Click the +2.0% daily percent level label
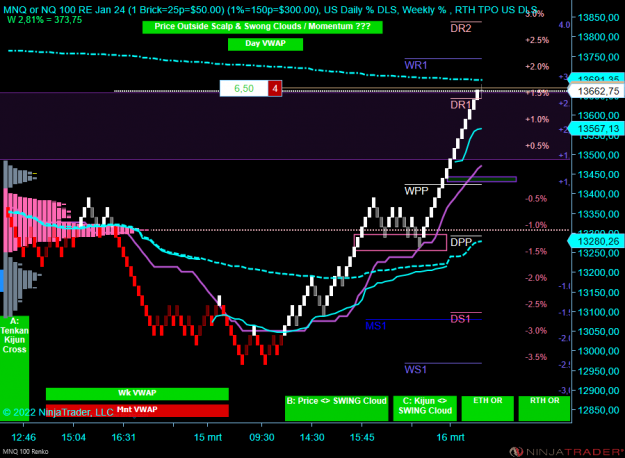This screenshot has height=458, width=625. pos(537,67)
